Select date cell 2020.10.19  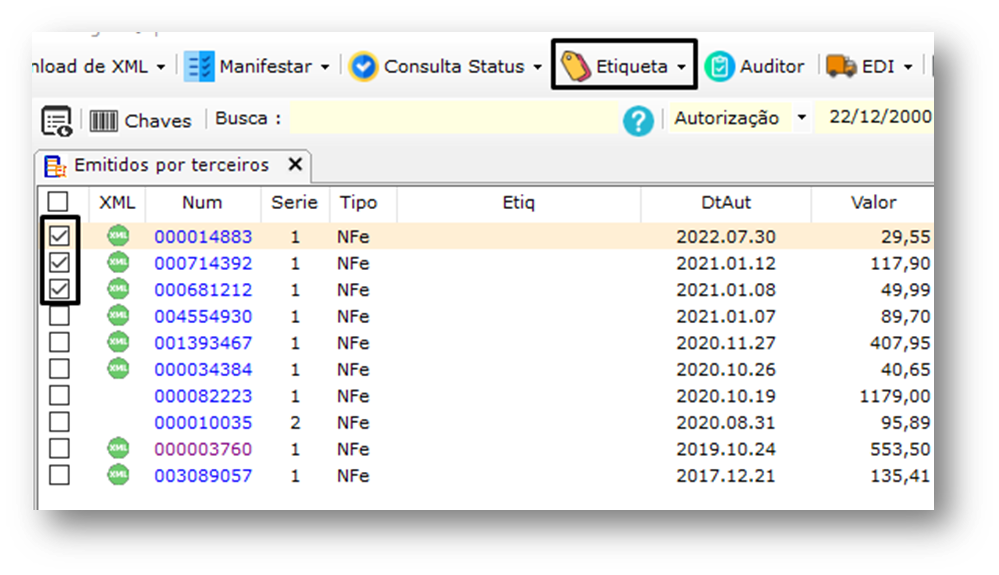[x=726, y=396]
